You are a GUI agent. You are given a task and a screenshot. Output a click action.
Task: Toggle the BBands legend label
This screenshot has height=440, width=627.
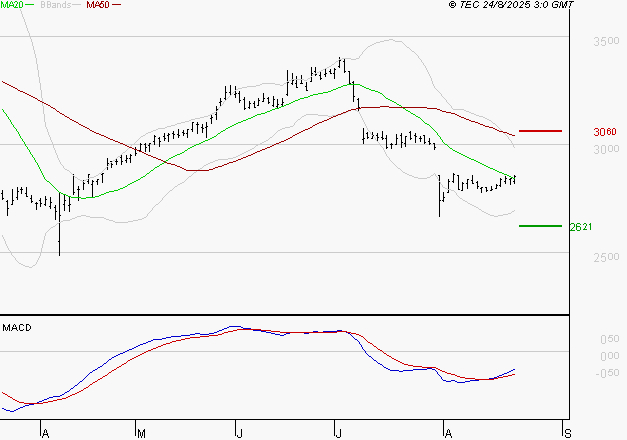[x=55, y=5]
